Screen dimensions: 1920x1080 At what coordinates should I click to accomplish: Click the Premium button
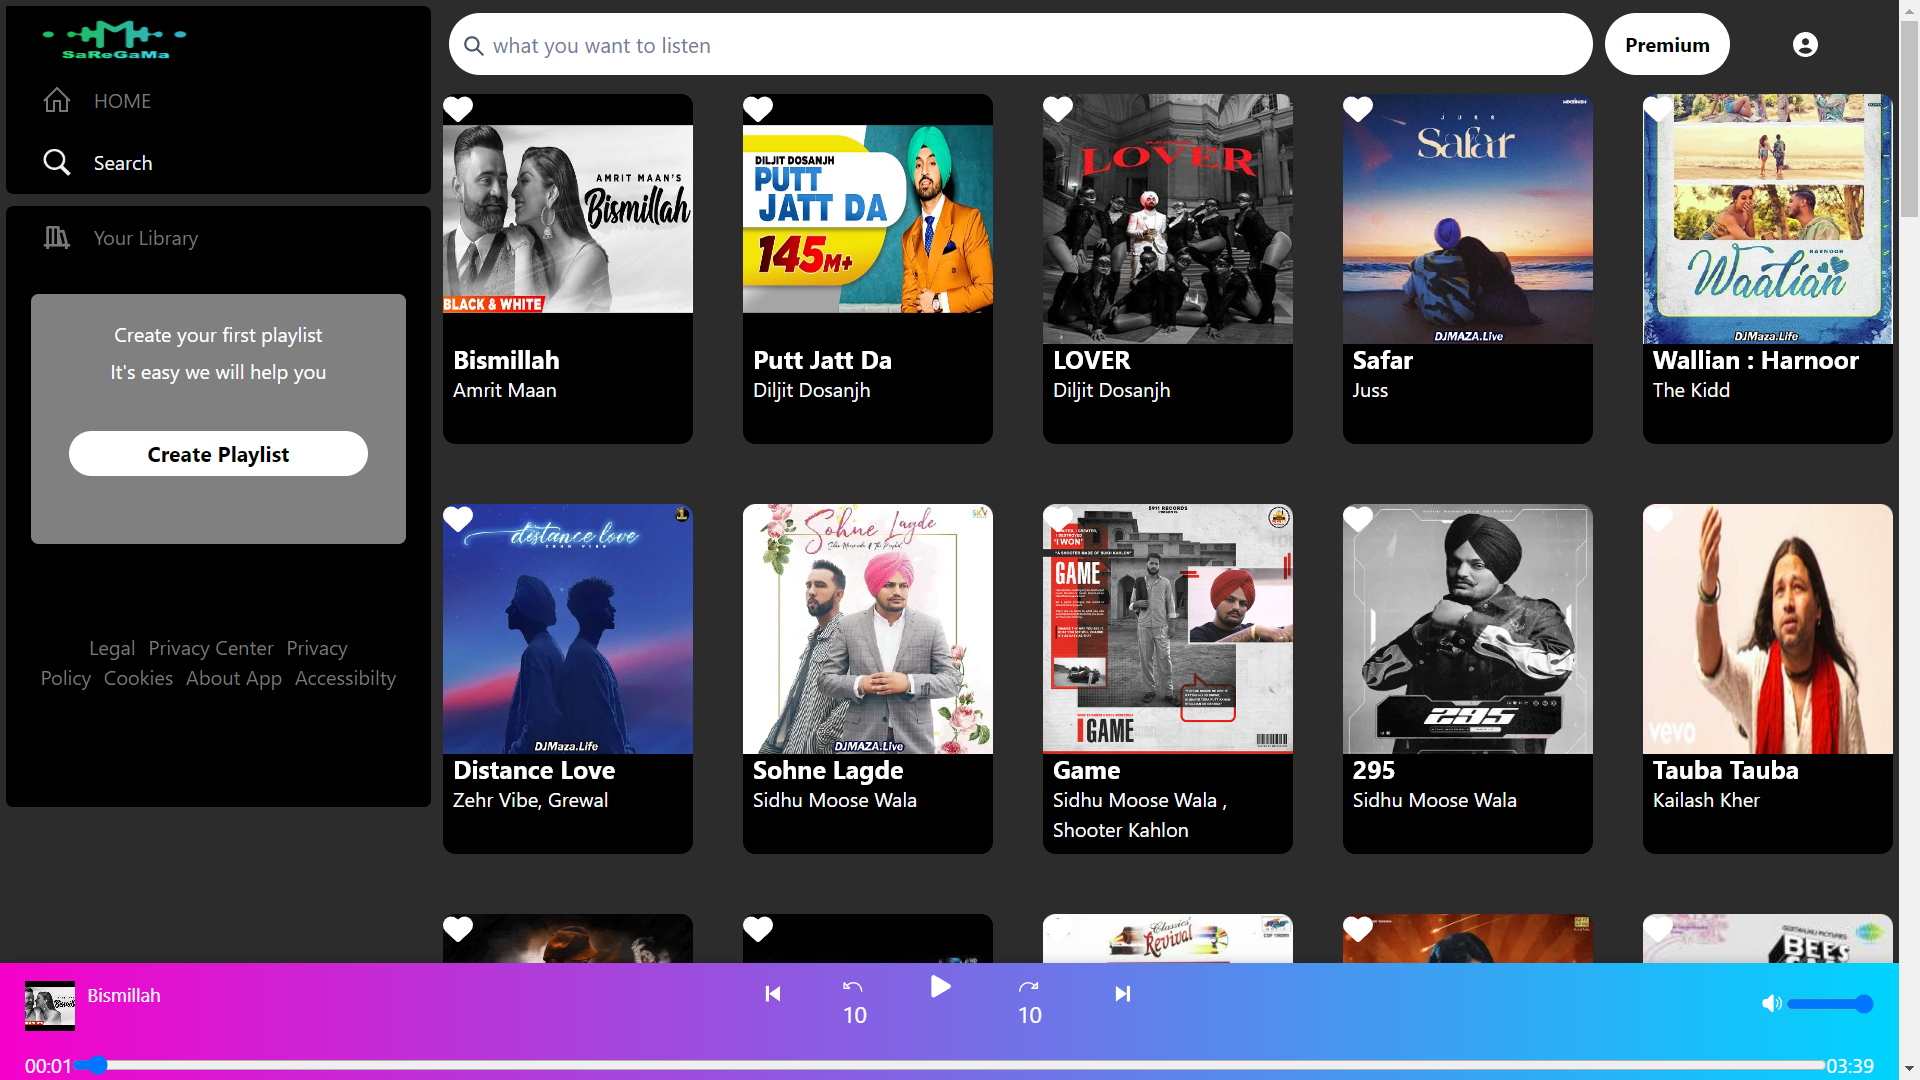1666,45
